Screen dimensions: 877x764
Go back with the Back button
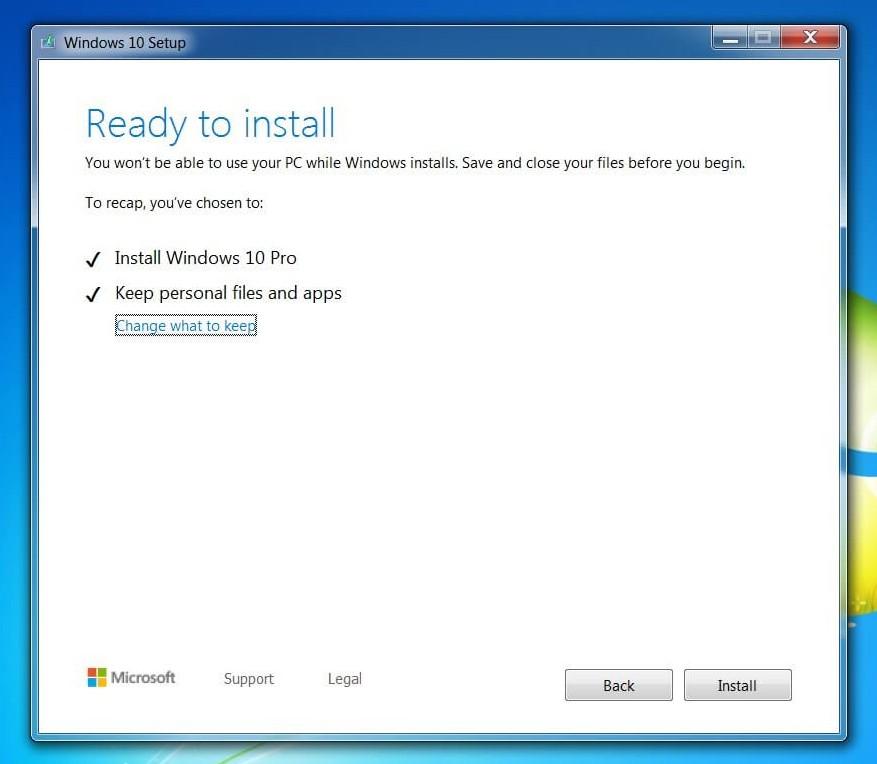pyautogui.click(x=619, y=685)
